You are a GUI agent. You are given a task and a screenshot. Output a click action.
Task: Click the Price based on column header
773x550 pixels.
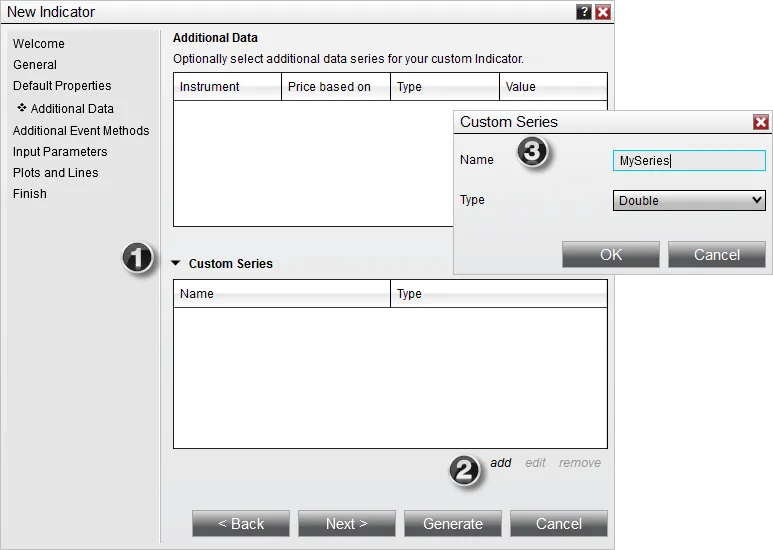336,87
